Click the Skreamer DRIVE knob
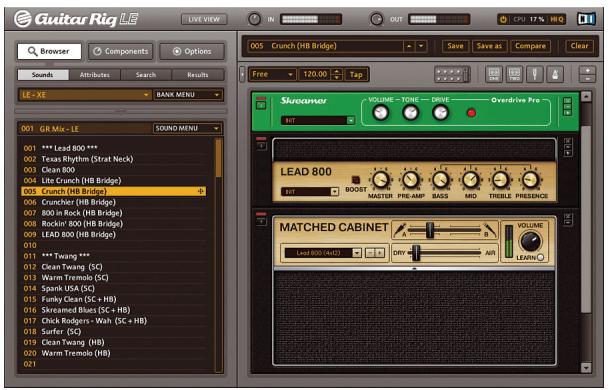The height and width of the screenshot is (390, 609). [440, 113]
